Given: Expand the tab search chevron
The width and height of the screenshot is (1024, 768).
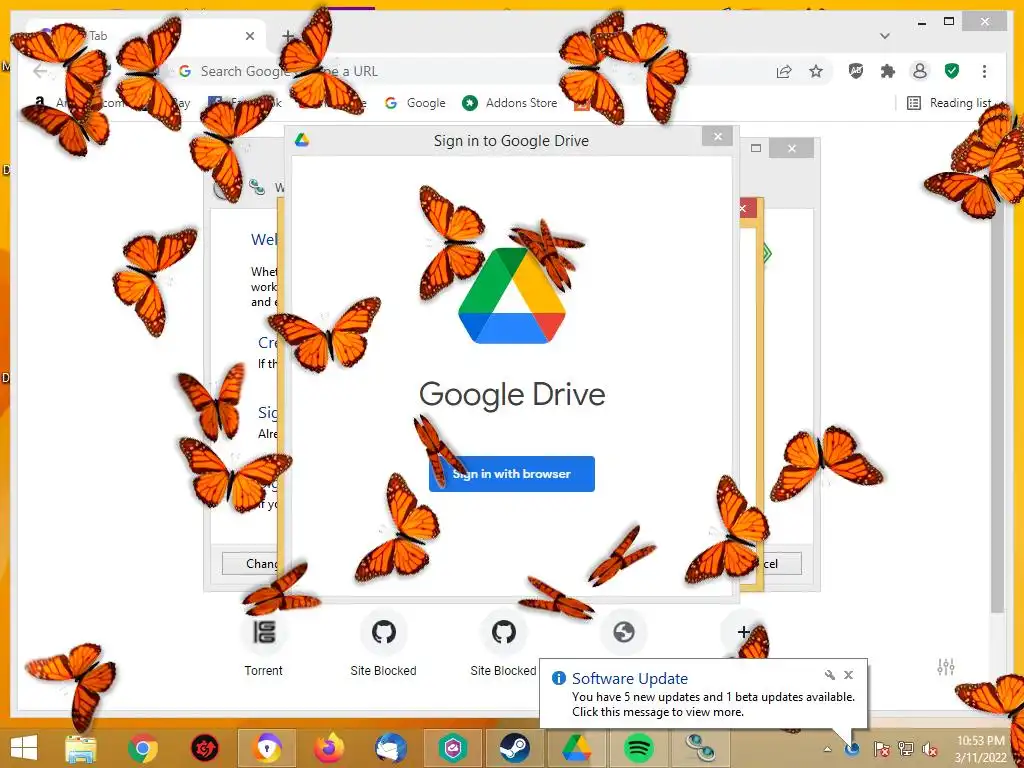Looking at the screenshot, I should pyautogui.click(x=884, y=36).
